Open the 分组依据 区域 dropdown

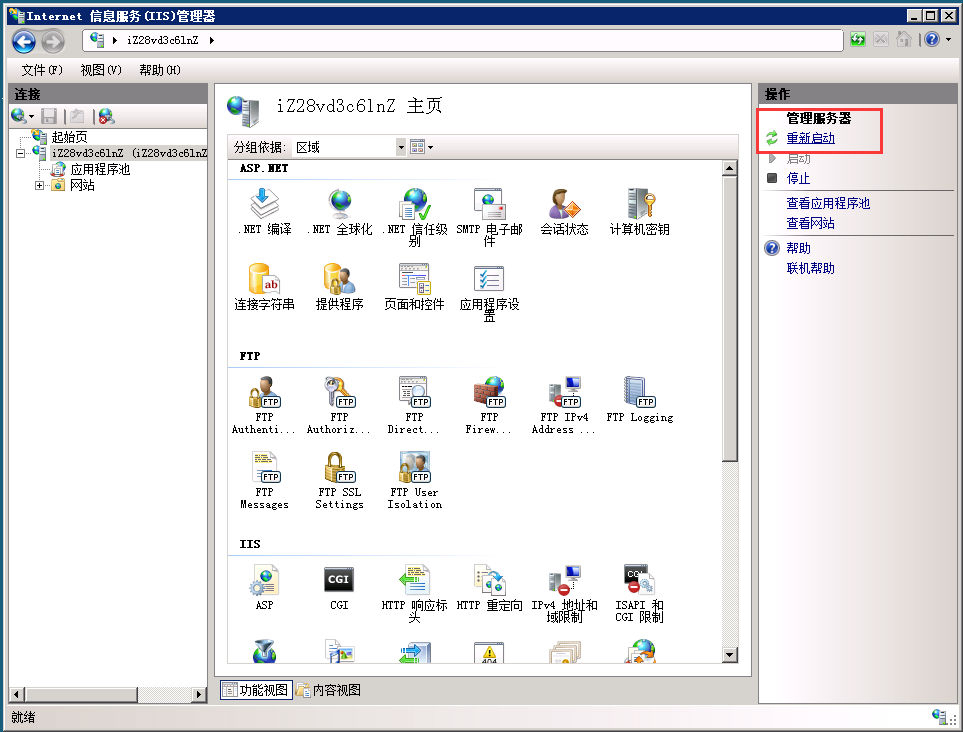pos(401,147)
